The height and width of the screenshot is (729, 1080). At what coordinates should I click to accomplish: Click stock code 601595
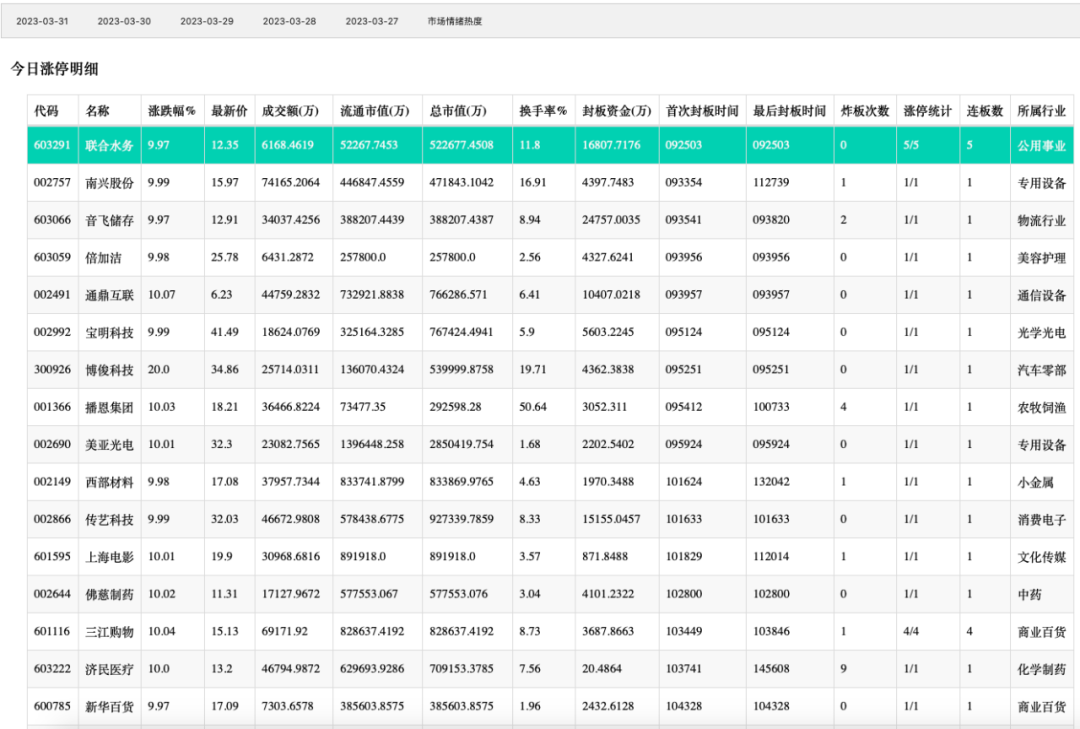click(52, 557)
